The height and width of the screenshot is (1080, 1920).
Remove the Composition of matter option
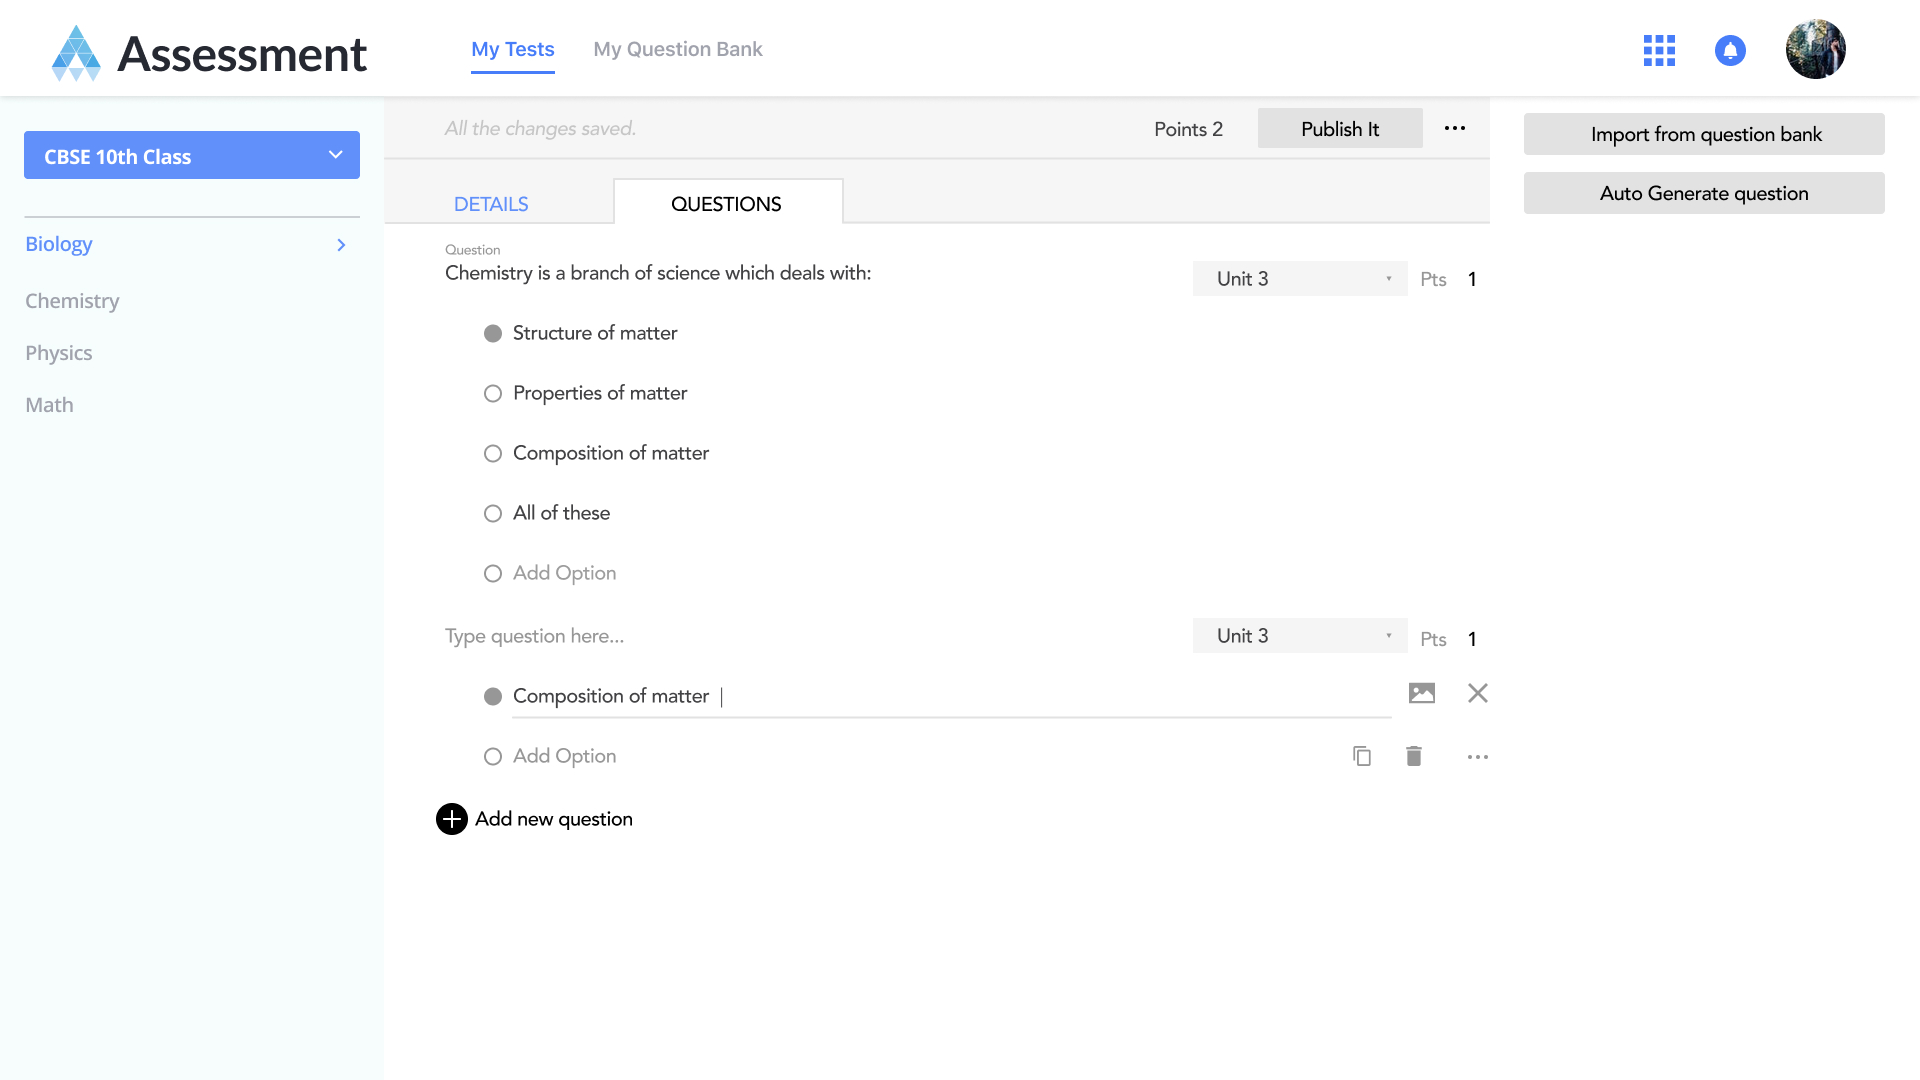pyautogui.click(x=1477, y=693)
